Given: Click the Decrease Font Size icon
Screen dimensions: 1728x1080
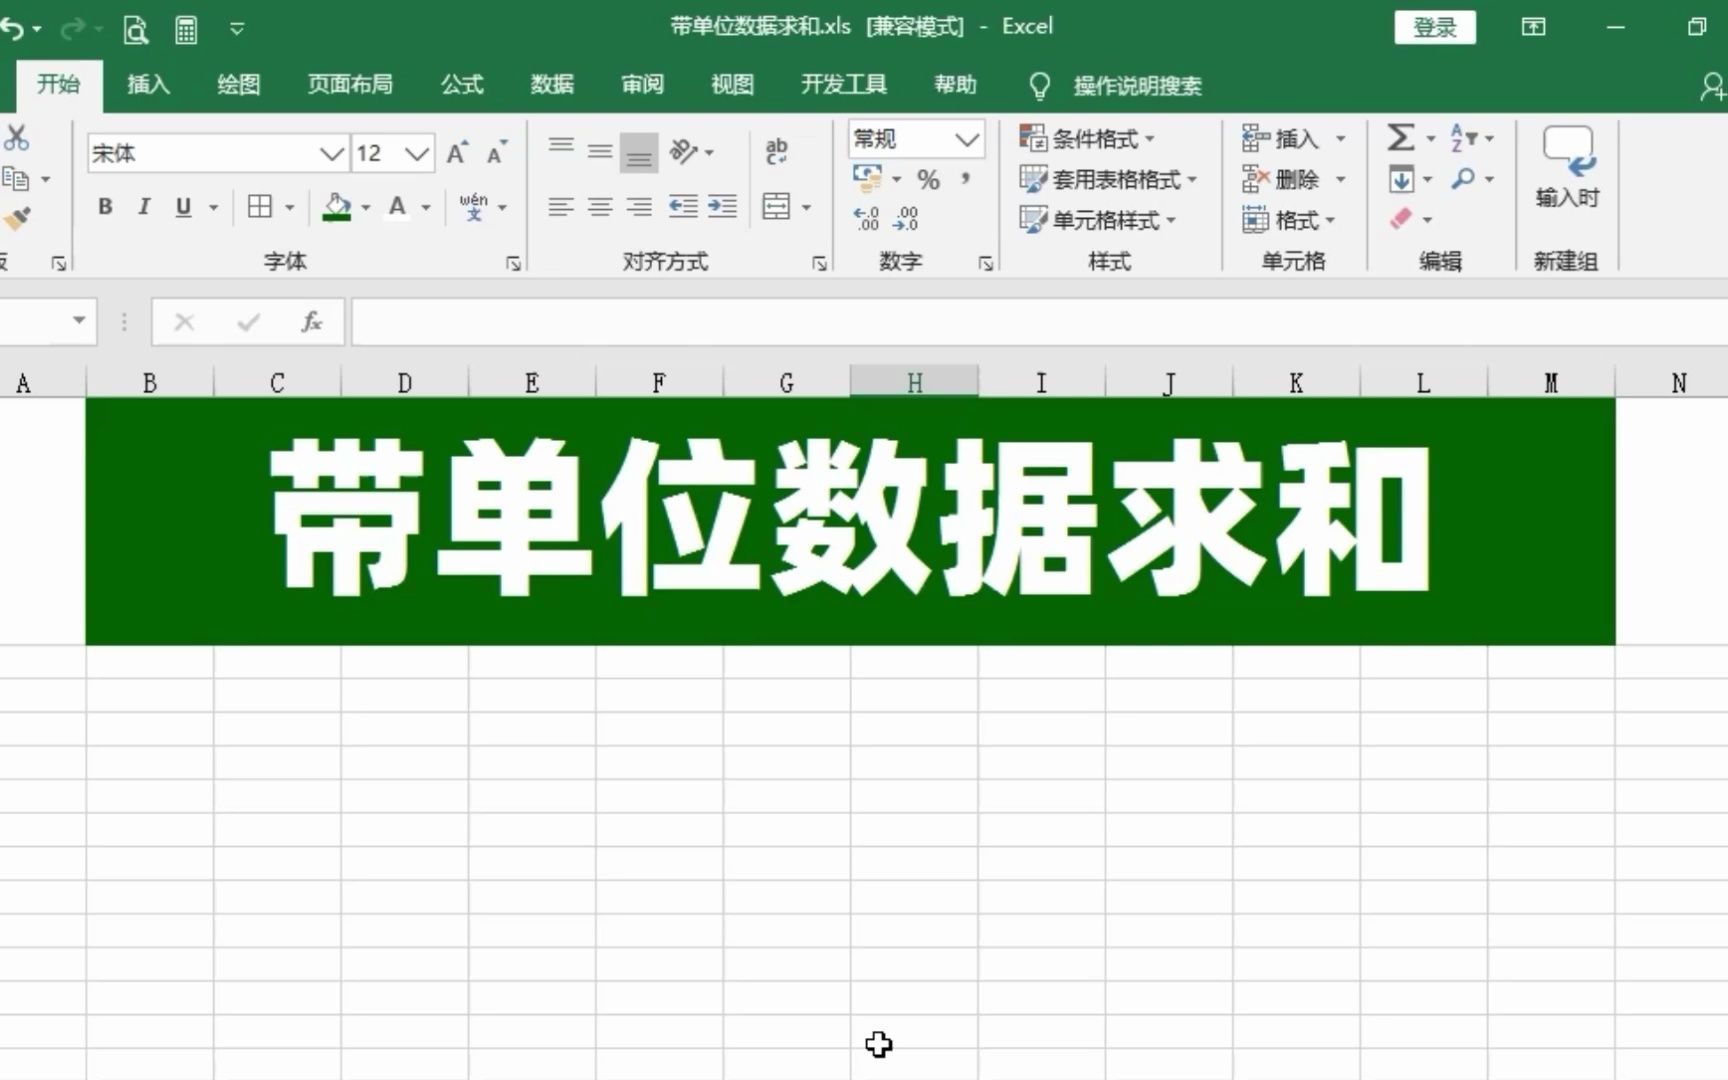Looking at the screenshot, I should 497,152.
